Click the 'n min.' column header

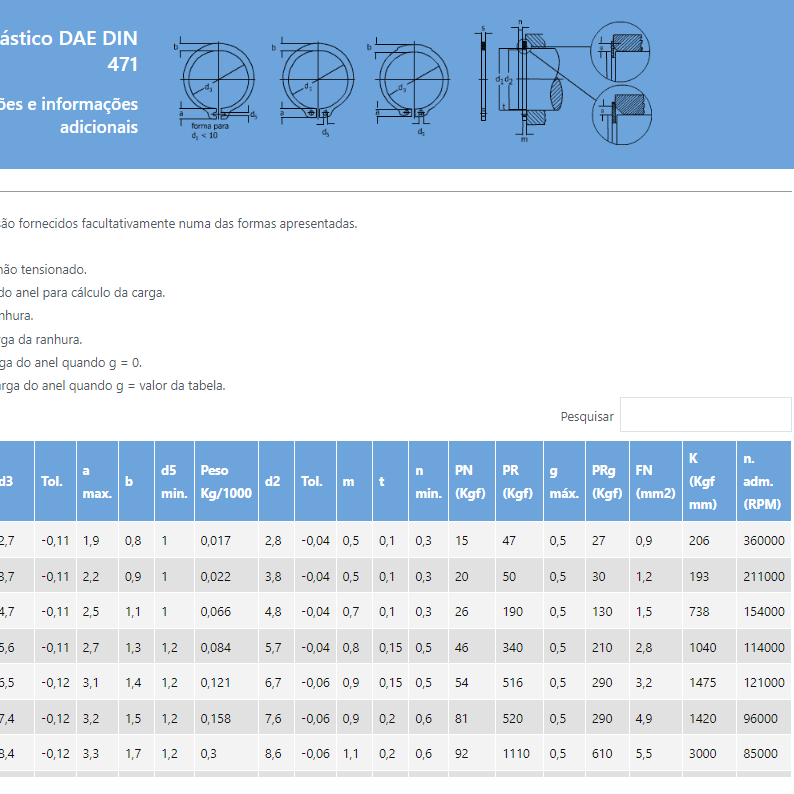point(428,481)
